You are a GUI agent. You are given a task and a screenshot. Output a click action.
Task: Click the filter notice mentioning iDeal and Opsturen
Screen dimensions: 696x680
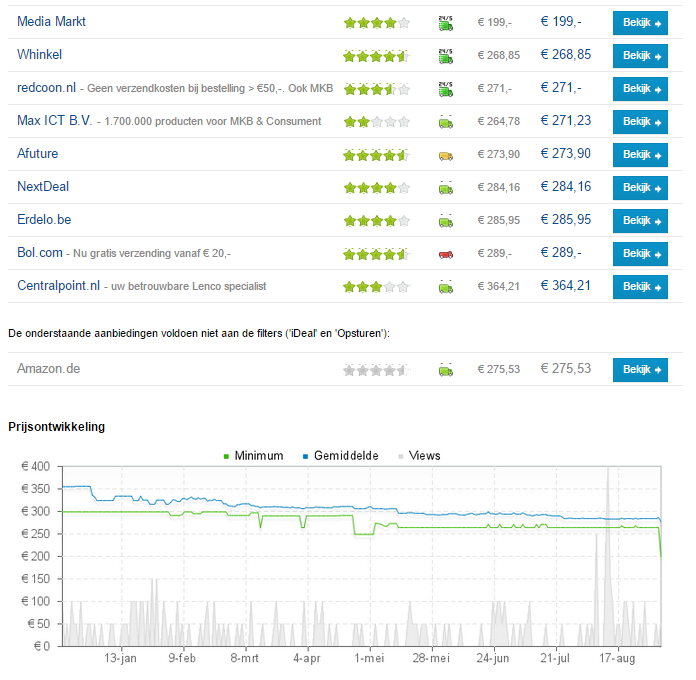click(x=199, y=333)
